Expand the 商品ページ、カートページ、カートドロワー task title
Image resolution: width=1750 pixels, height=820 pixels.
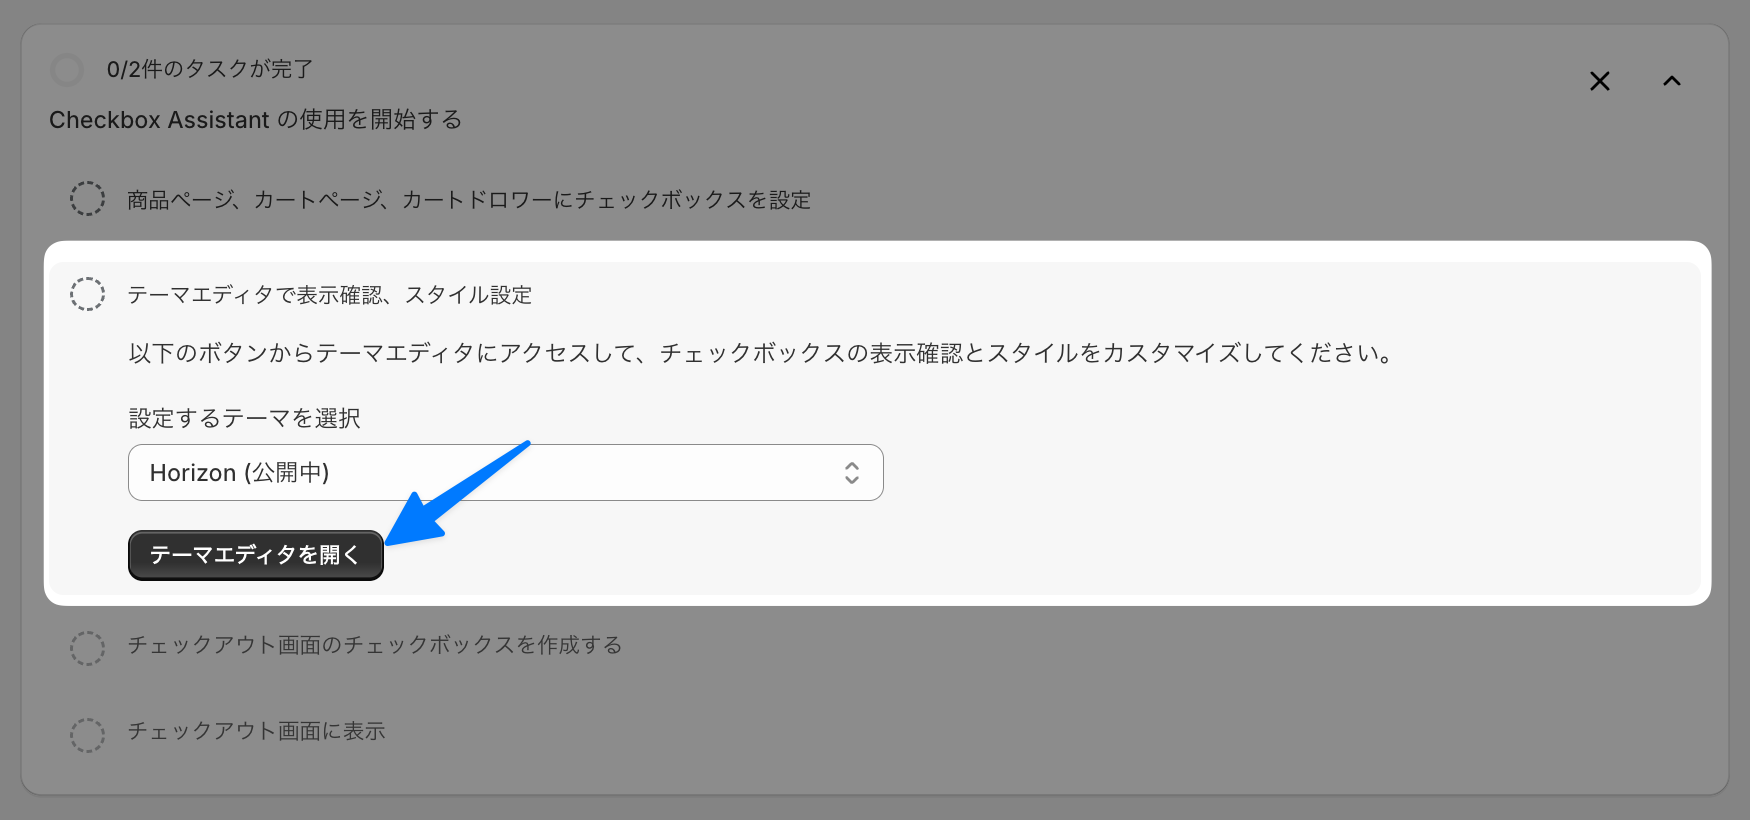(x=468, y=200)
